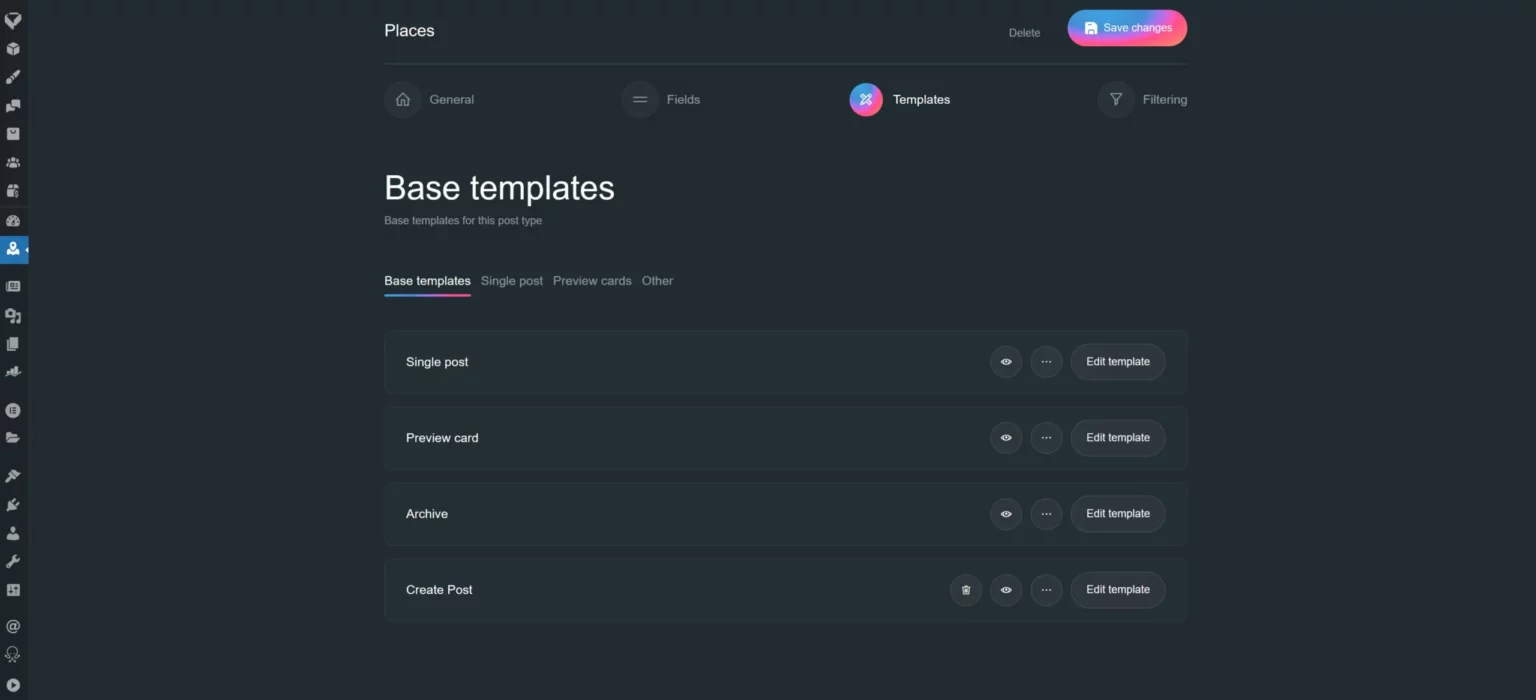
Task: Expand the three-dot menu for Archive
Action: (1046, 514)
